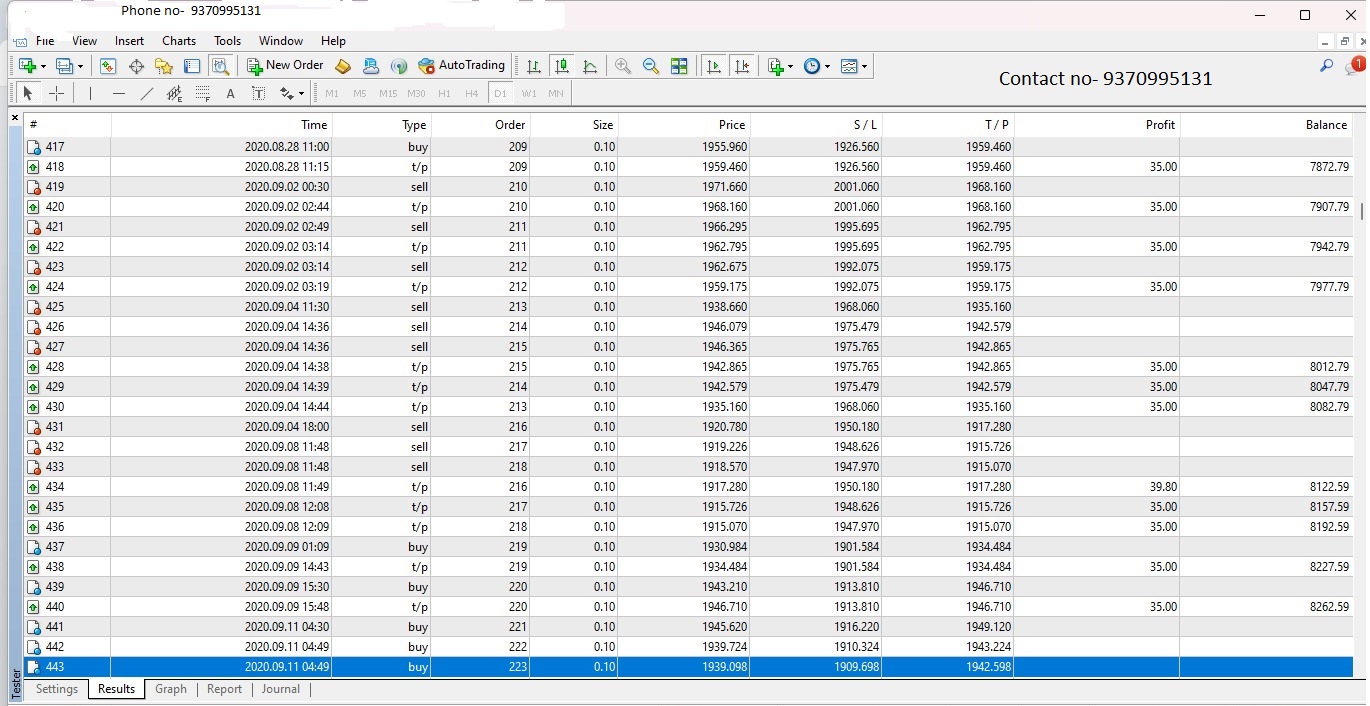
Task: Switch to the Graph tab
Action: point(171,689)
